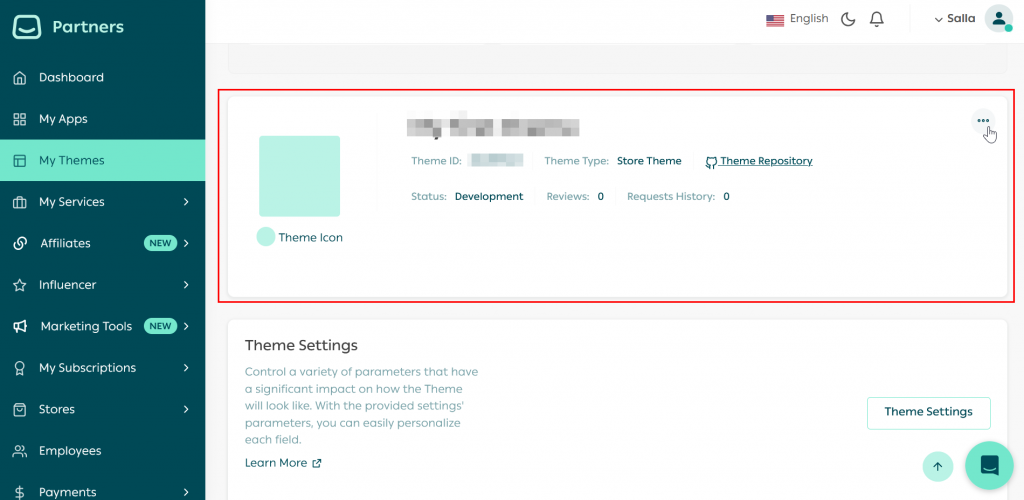Image resolution: width=1024 pixels, height=500 pixels.
Task: Click the user profile avatar
Action: click(998, 19)
